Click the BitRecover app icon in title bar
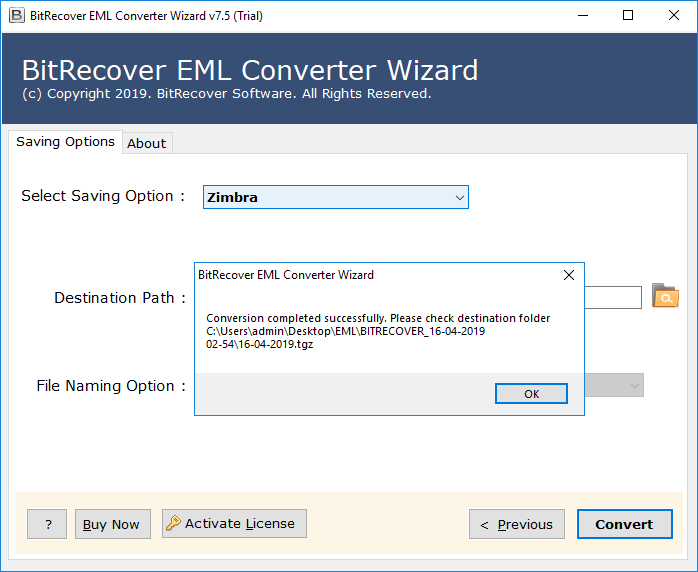 coord(16,16)
